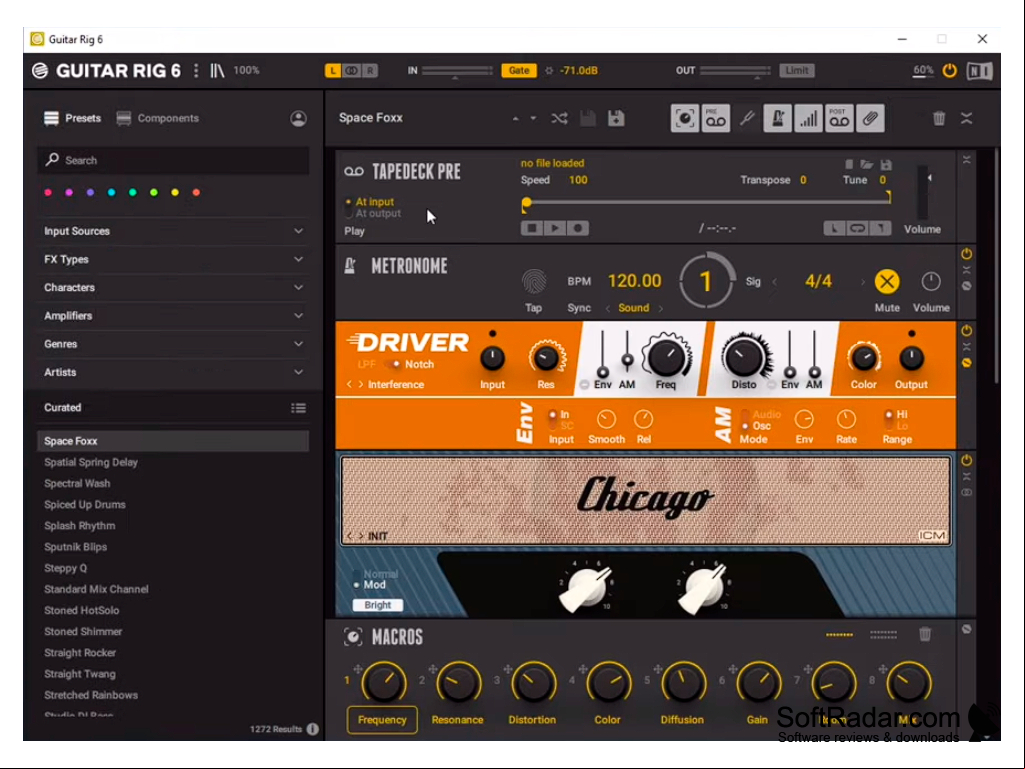Viewport: 1025px width, 769px height.
Task: Toggle Driver module power button
Action: (966, 331)
